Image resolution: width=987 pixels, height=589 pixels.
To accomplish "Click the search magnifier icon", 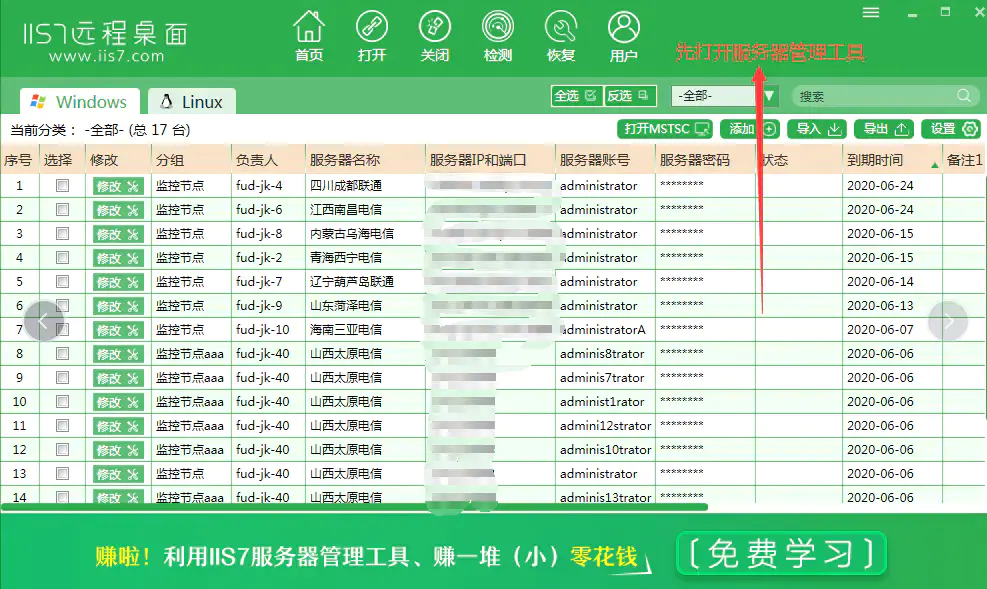I will click(x=964, y=96).
